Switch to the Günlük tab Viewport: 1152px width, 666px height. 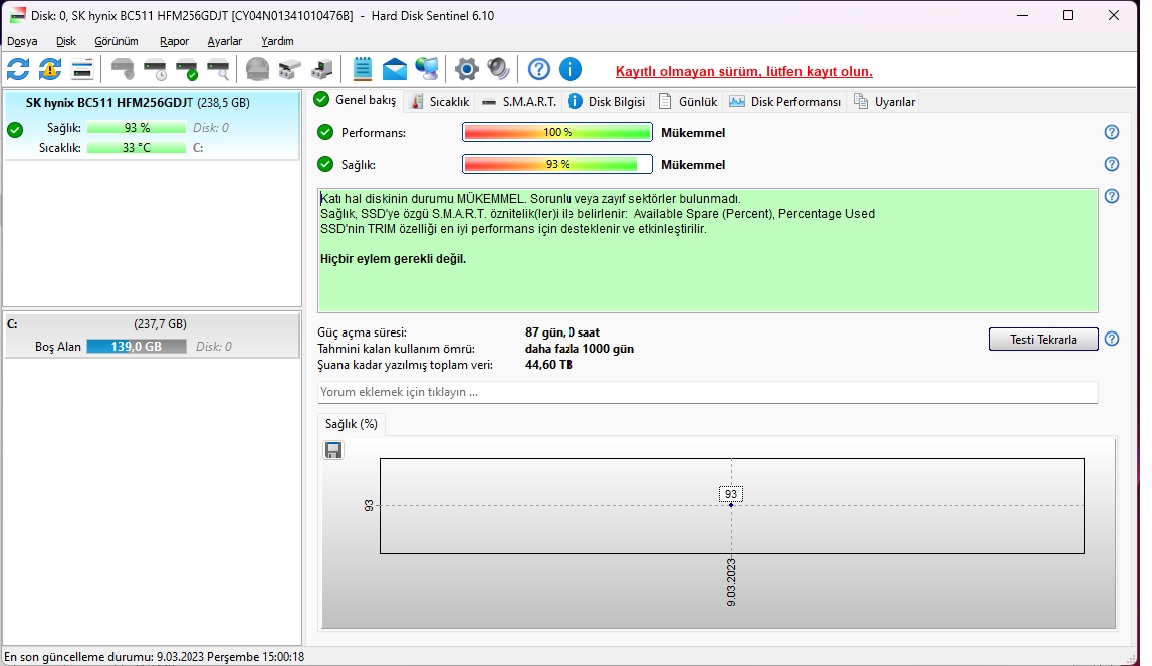[688, 101]
